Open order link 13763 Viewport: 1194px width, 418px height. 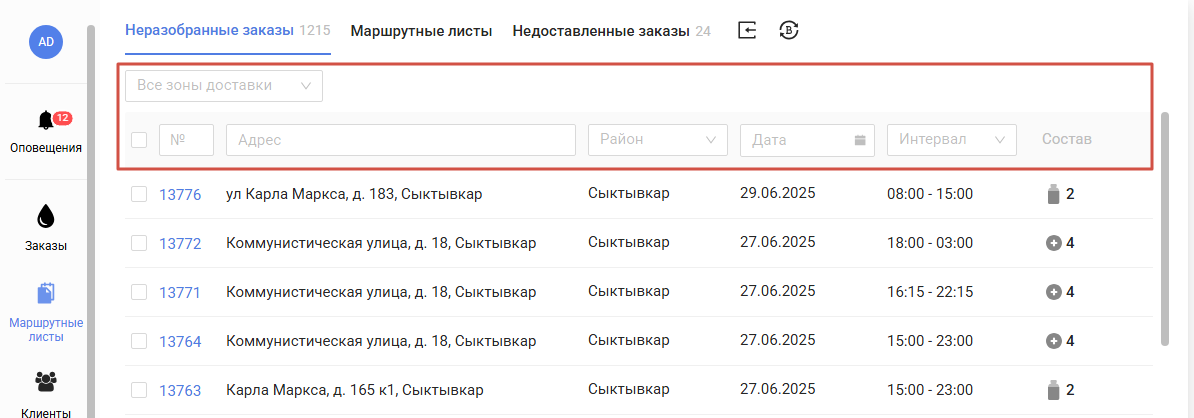point(180,391)
